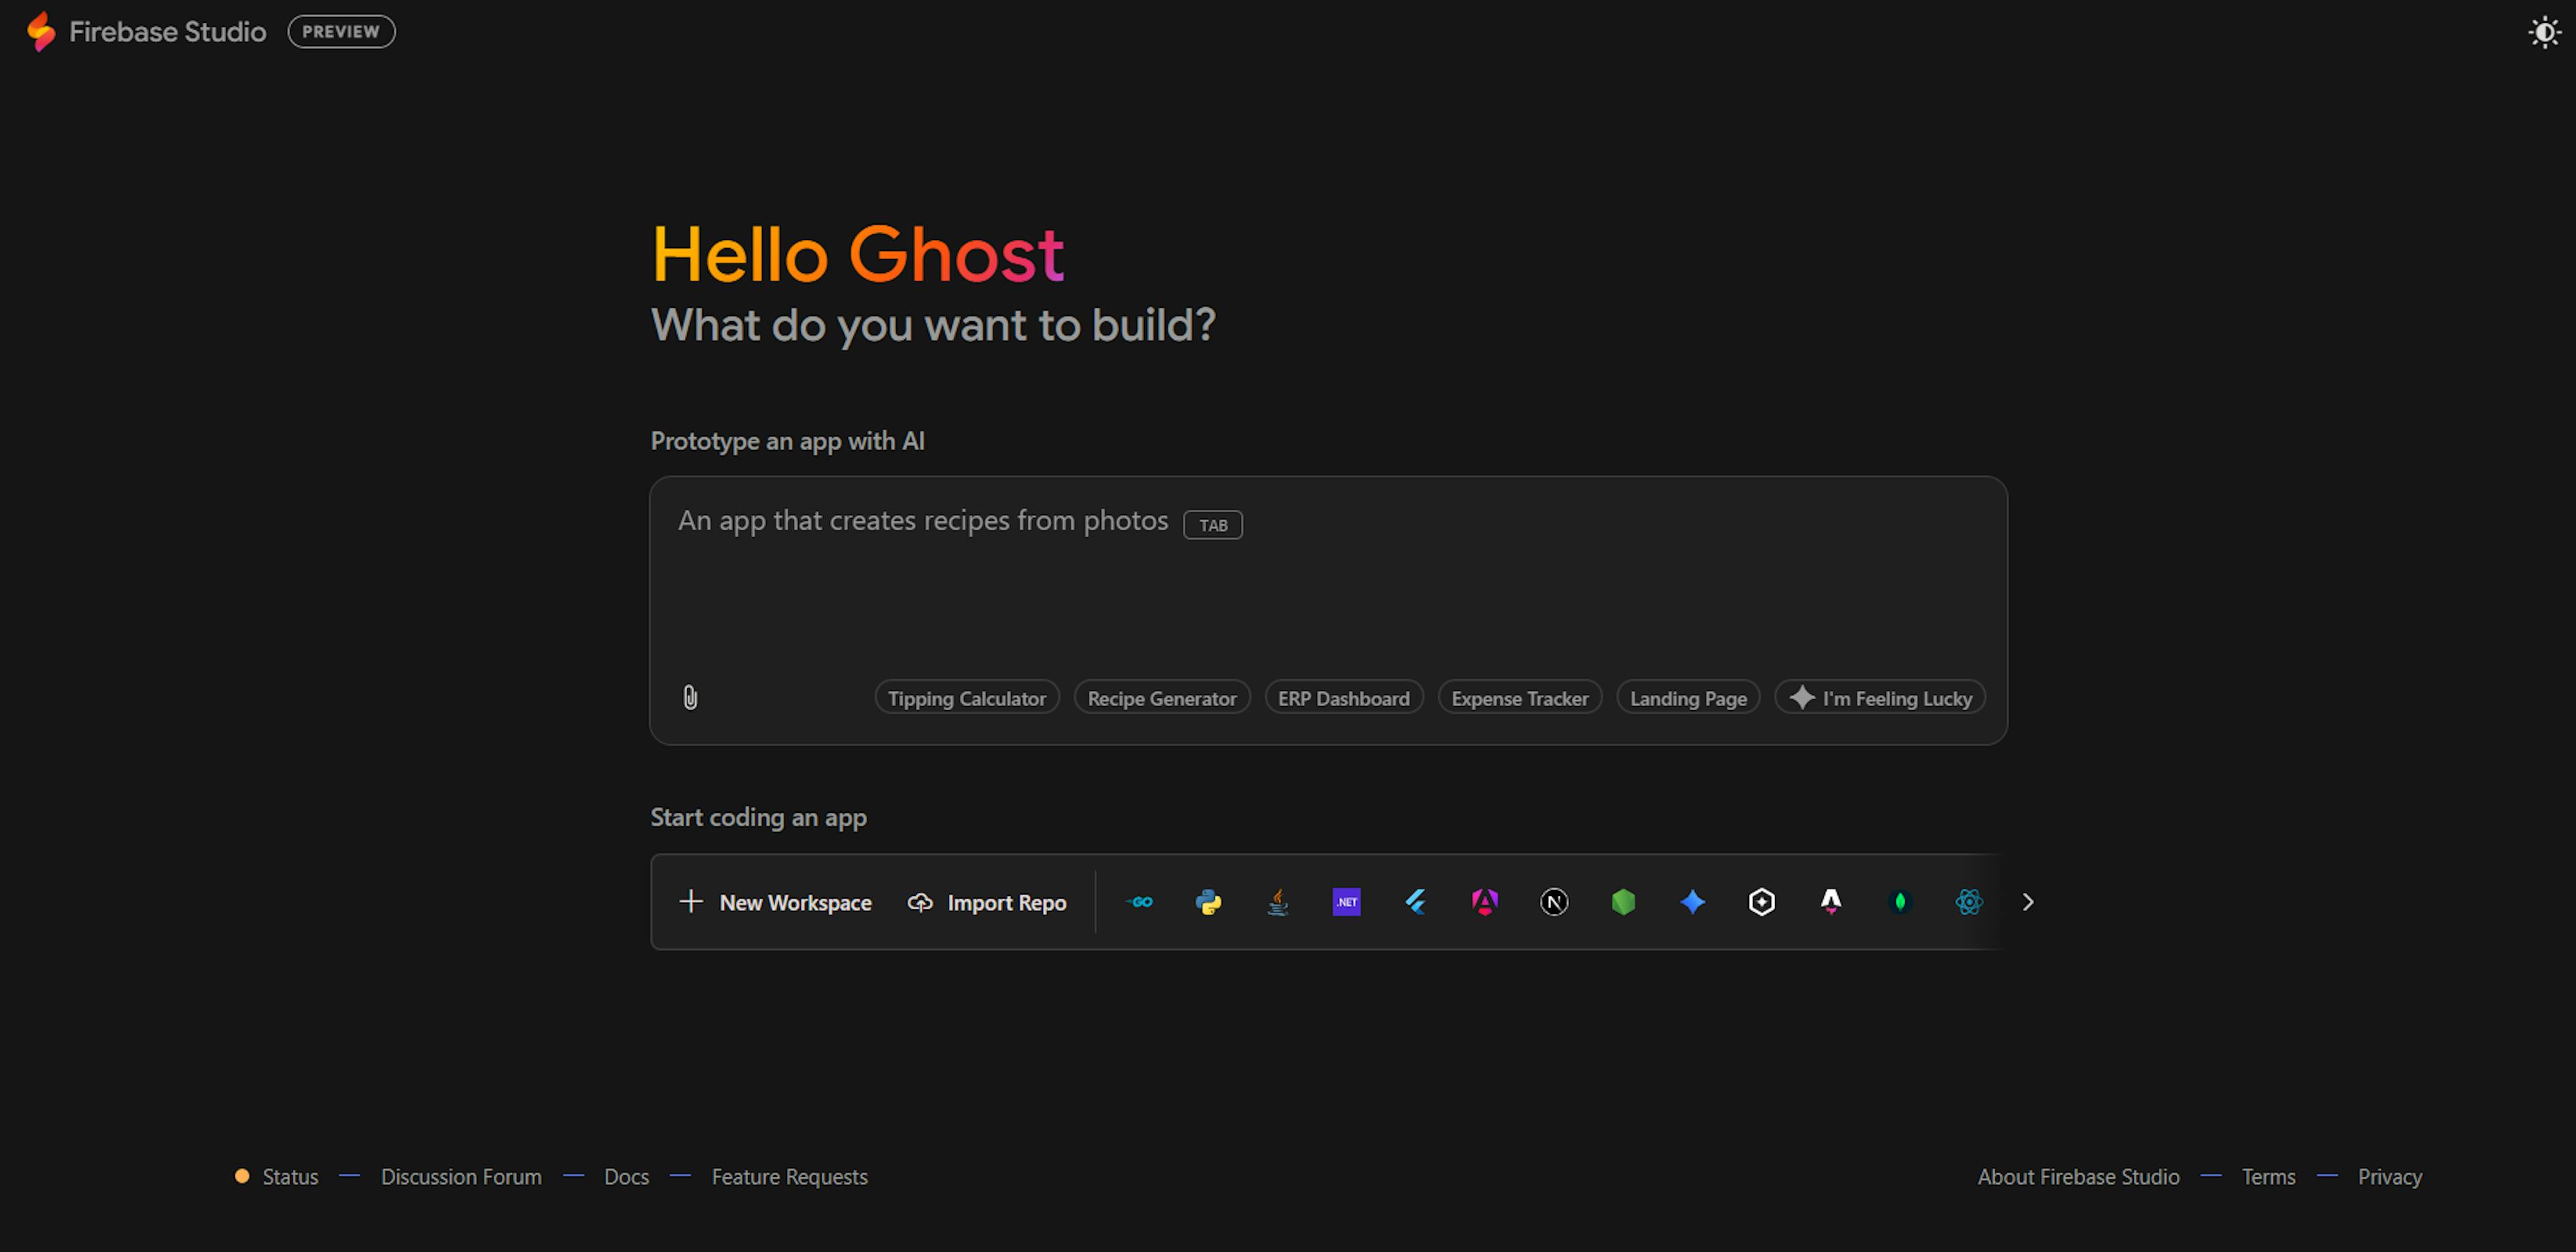The image size is (2576, 1252).
Task: Choose the ERP Dashboard suggestion chip
Action: click(1343, 698)
